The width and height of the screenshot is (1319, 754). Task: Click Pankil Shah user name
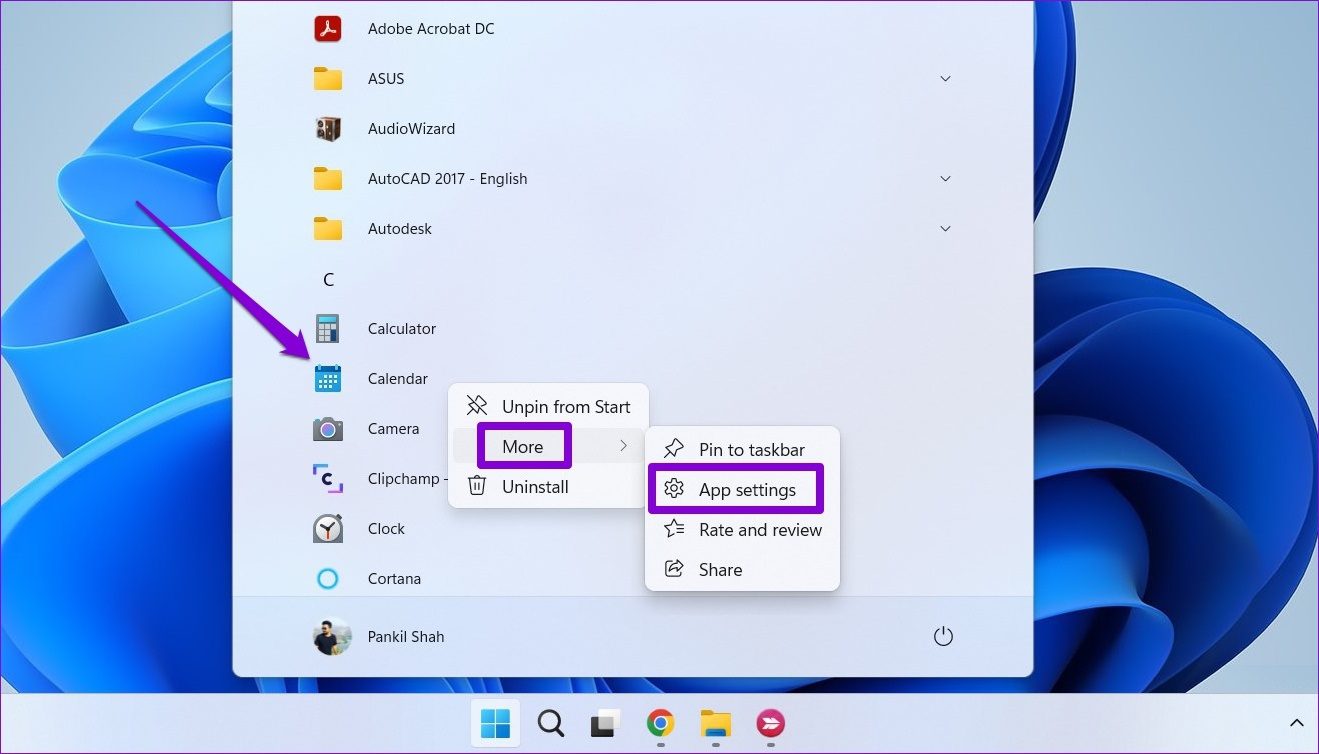tap(406, 637)
